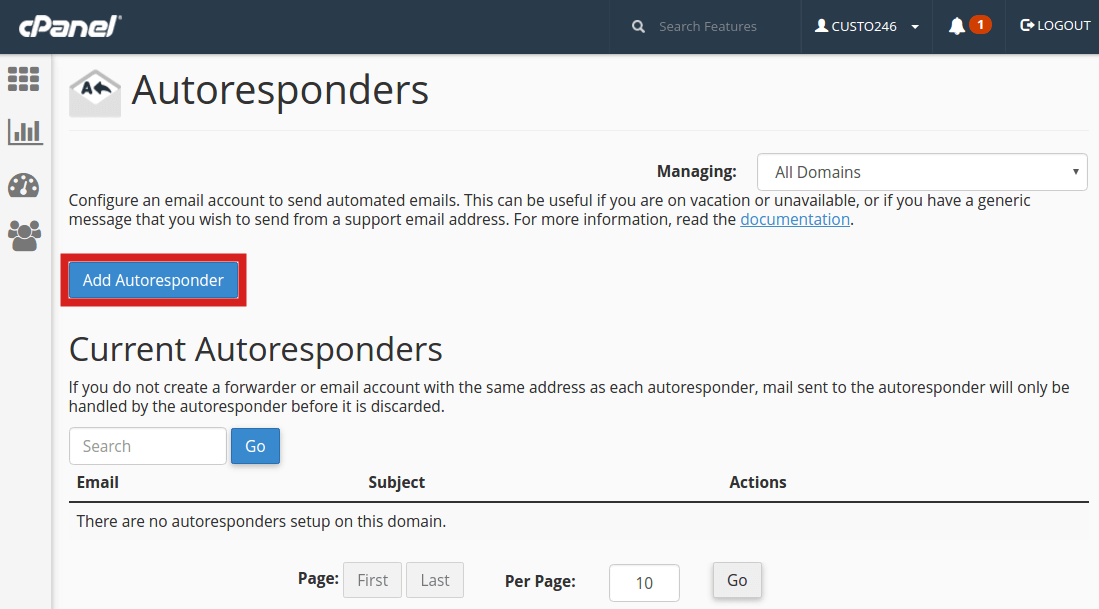Viewport: 1099px width, 609px height.
Task: Go to the Last page
Action: click(435, 580)
